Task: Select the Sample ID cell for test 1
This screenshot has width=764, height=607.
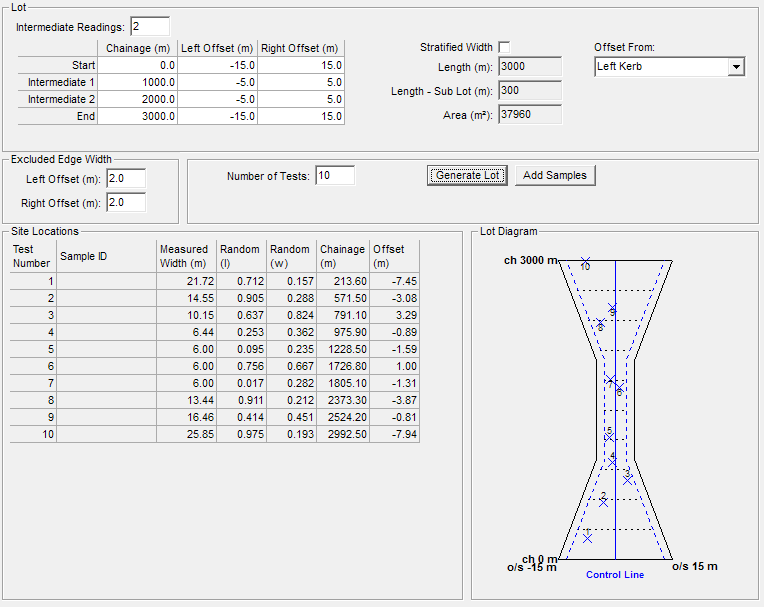Action: [x=106, y=281]
